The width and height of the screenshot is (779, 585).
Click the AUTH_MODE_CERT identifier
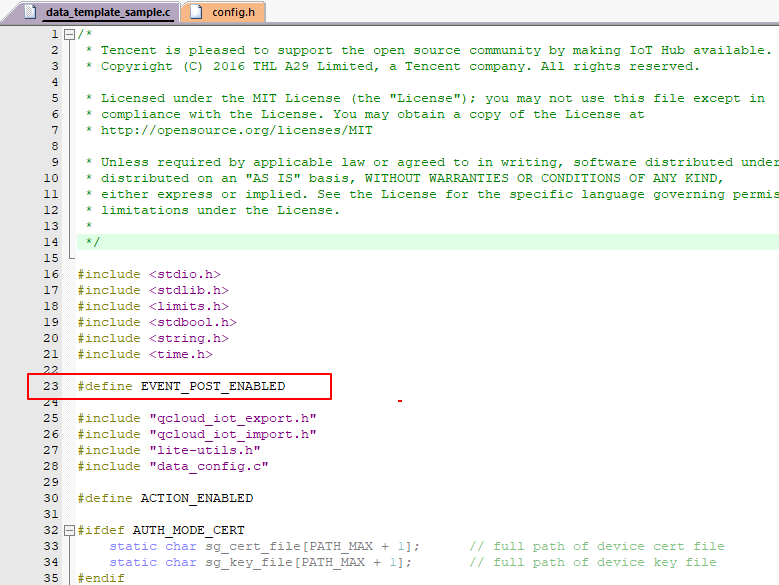[x=189, y=530]
